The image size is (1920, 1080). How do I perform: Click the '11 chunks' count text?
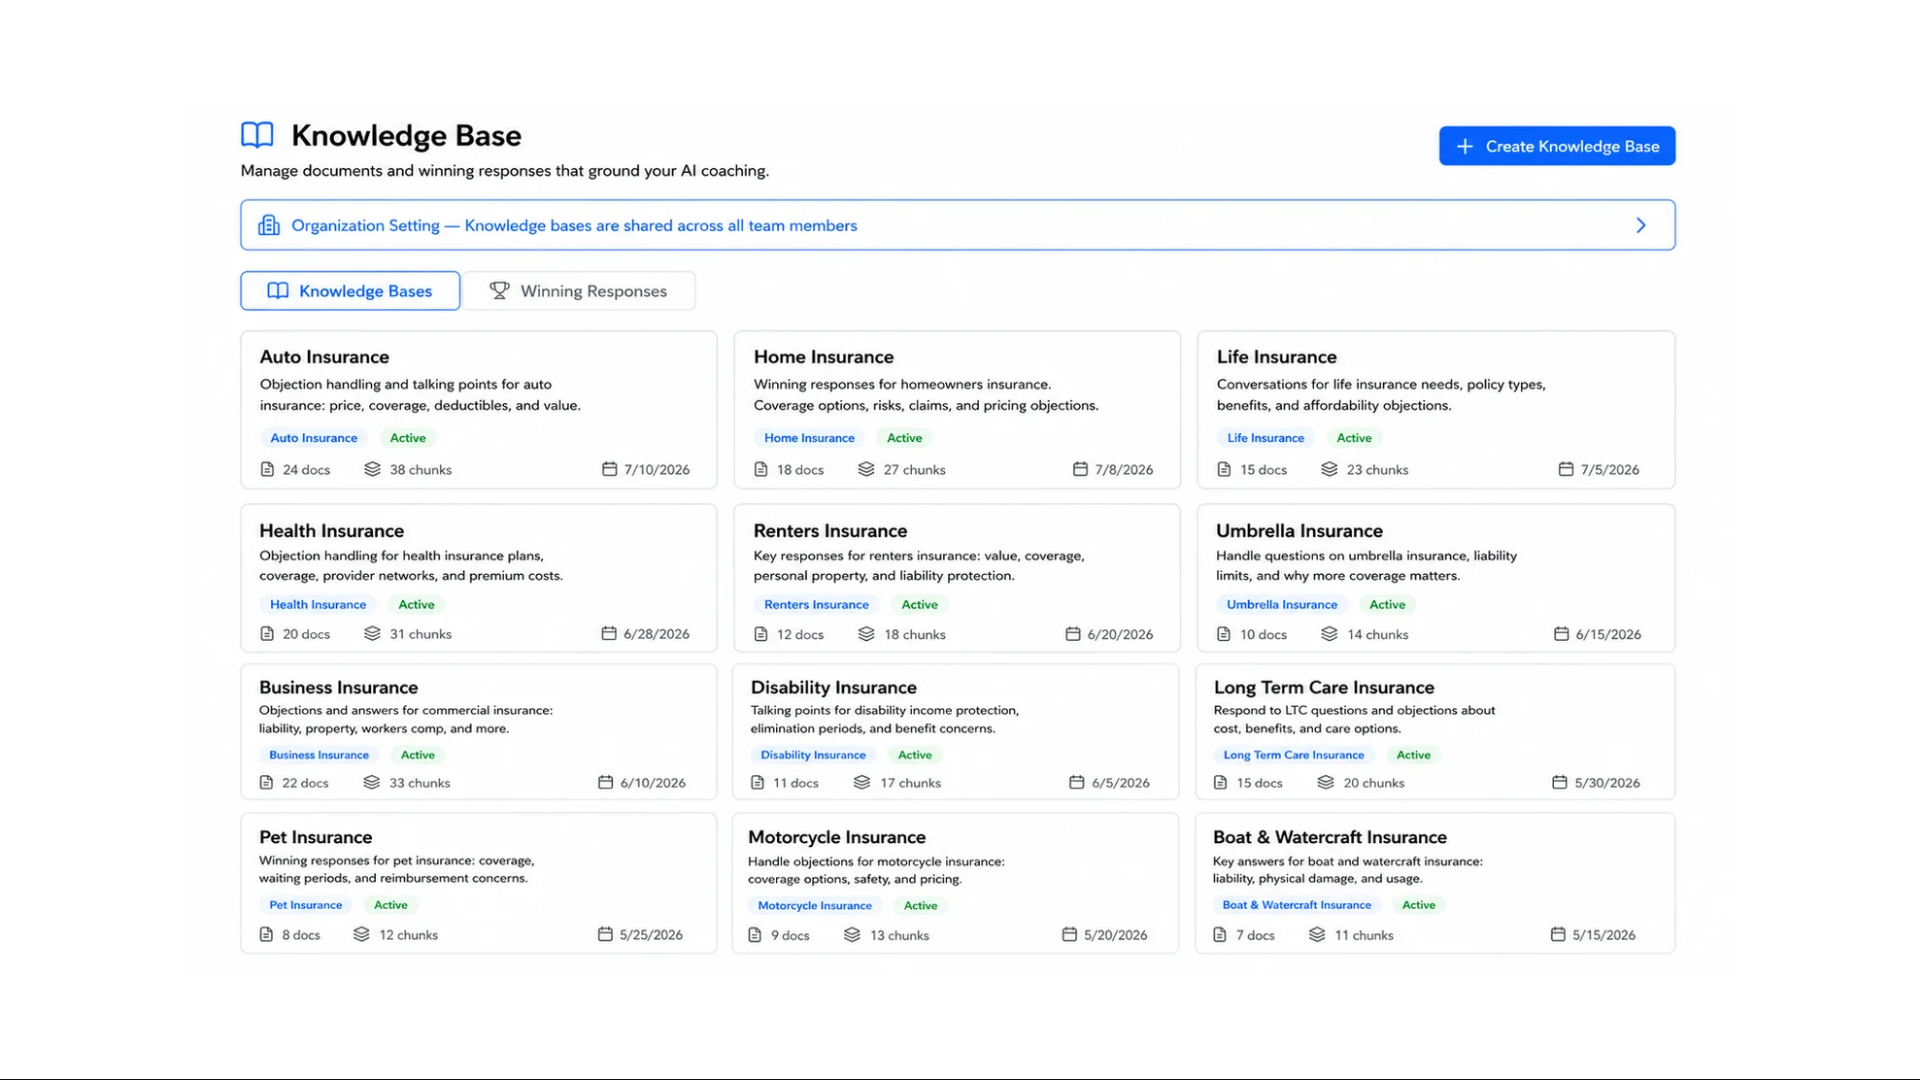(1363, 935)
